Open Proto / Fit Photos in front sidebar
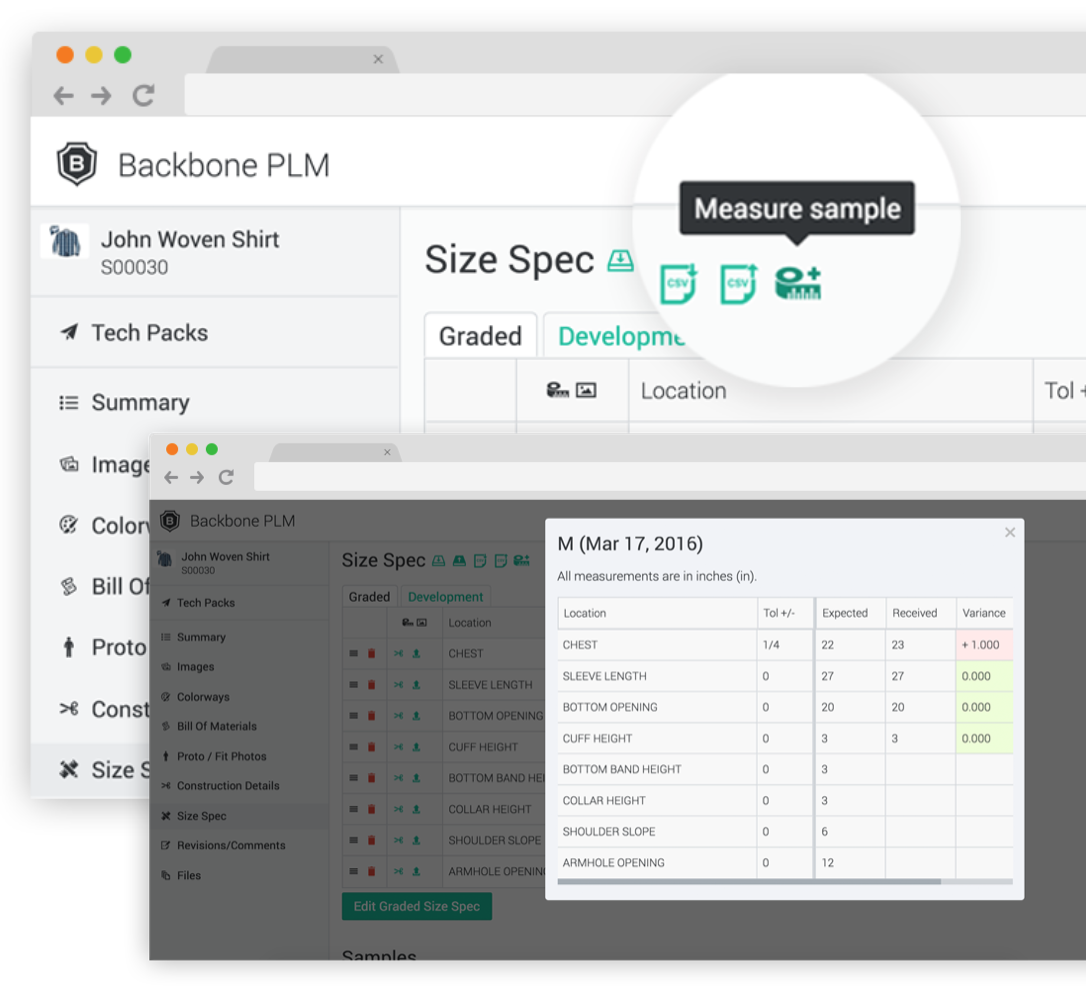1086x1002 pixels. point(239,756)
